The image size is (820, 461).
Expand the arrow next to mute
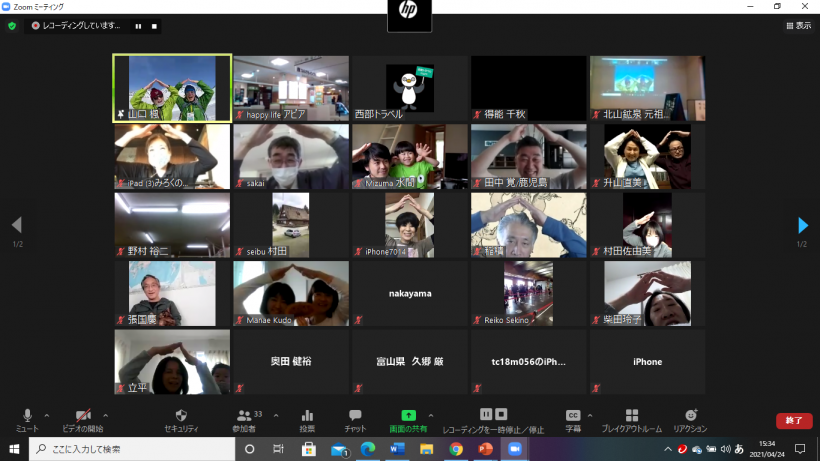pyautogui.click(x=46, y=415)
